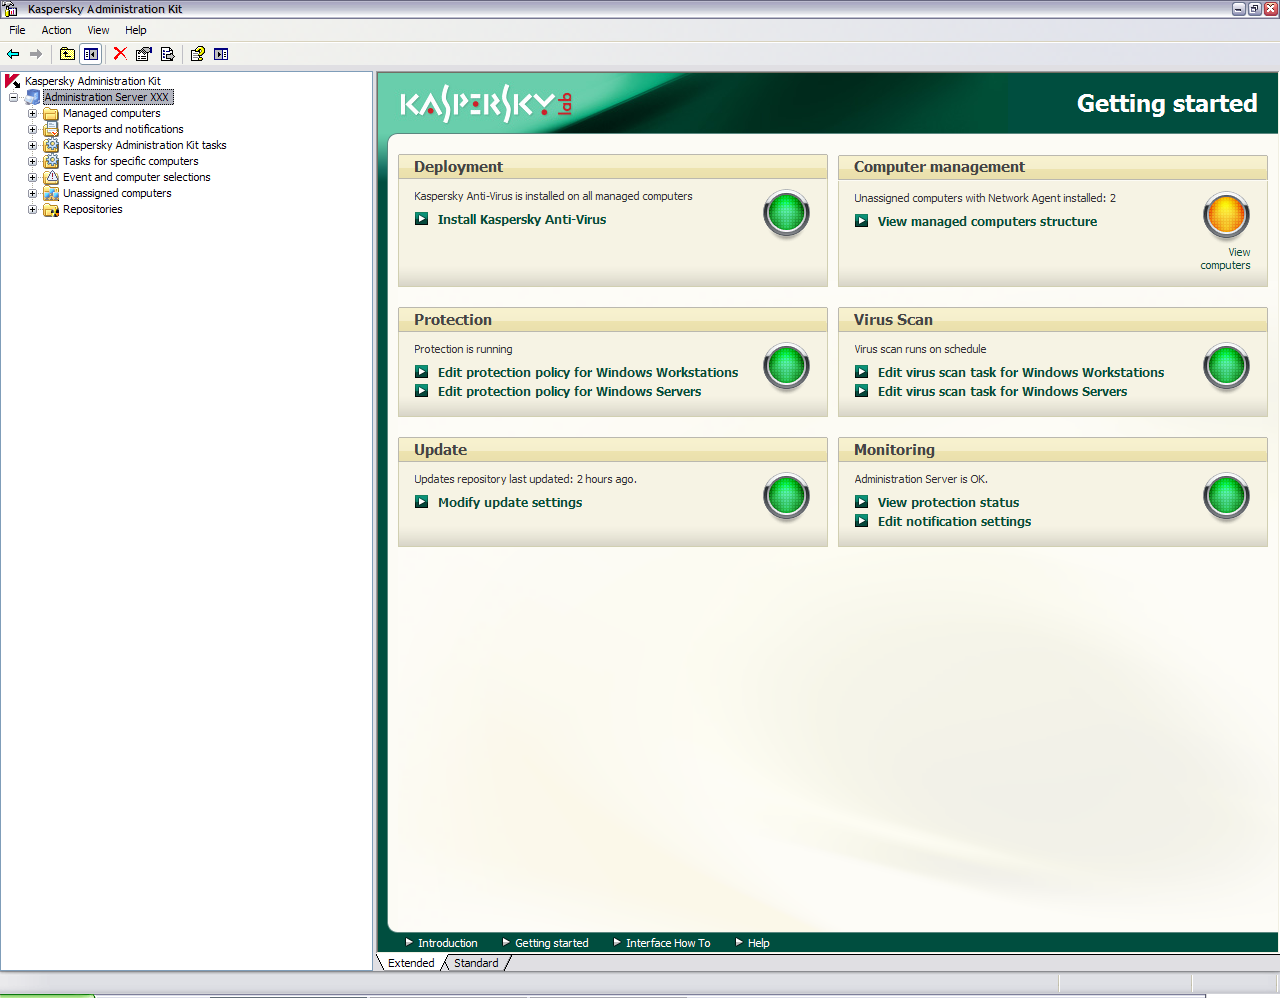1280x998 pixels.
Task: Click the green status light in Monitoring
Action: pos(1227,496)
